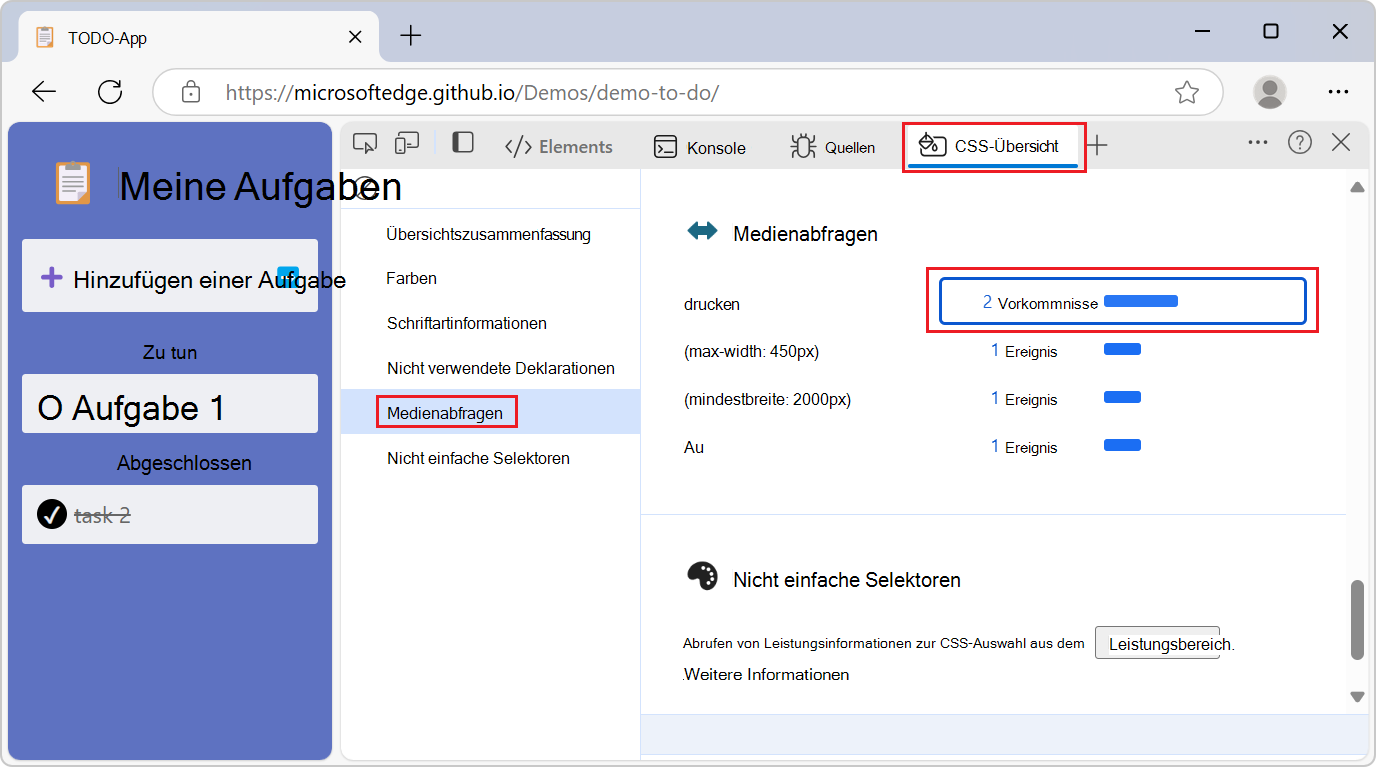Close the DevTools panel
The height and width of the screenshot is (767, 1376).
point(1341,143)
